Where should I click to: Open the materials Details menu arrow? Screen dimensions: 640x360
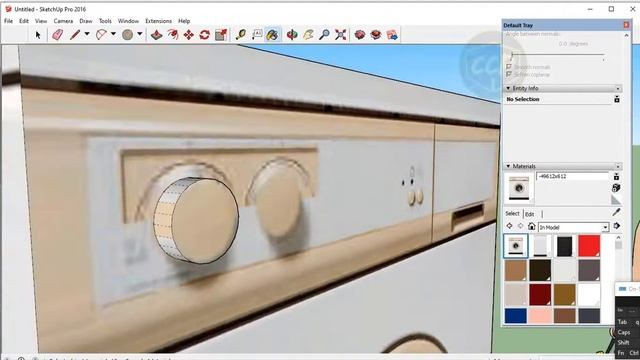click(617, 226)
